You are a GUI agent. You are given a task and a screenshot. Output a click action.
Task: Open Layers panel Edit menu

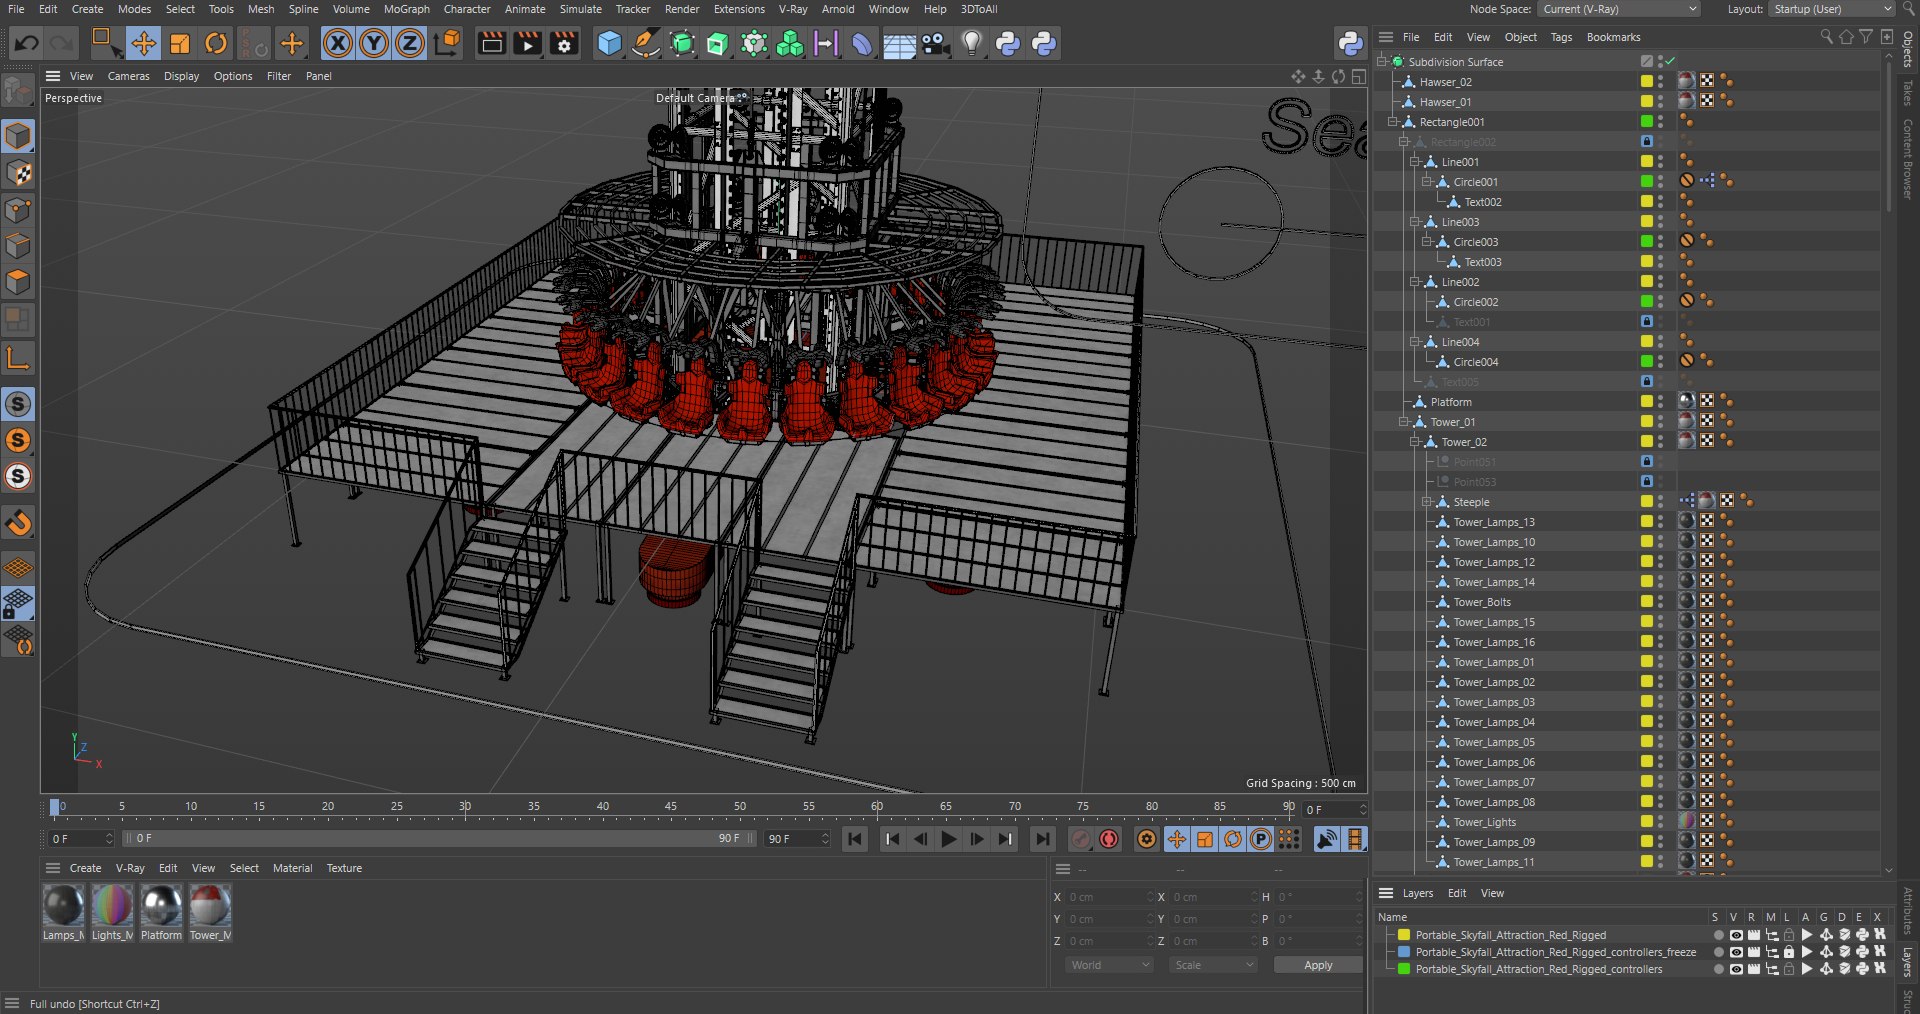tap(1457, 893)
